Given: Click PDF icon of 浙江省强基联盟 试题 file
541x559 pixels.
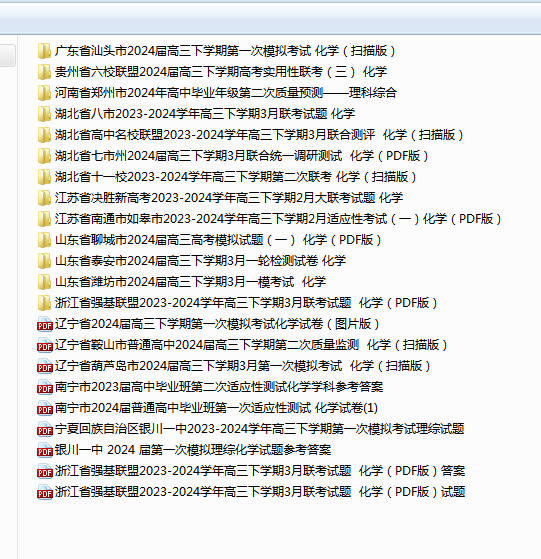Looking at the screenshot, I should 45,492.
